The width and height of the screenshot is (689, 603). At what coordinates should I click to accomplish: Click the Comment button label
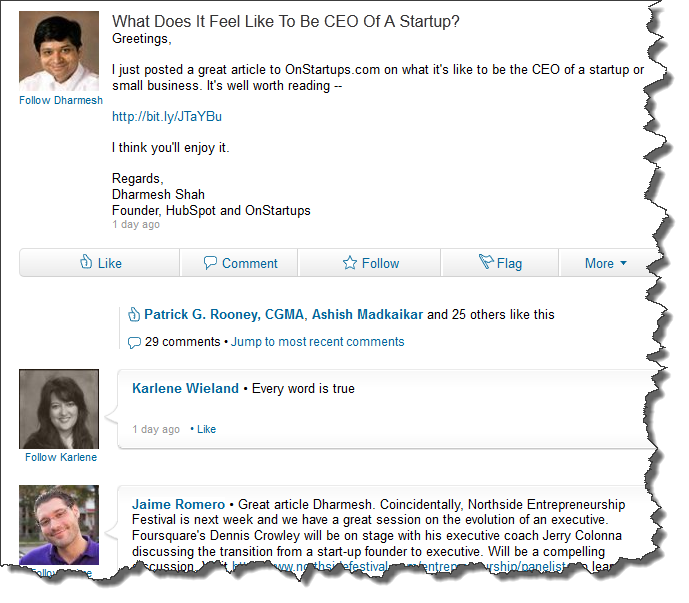(x=250, y=263)
